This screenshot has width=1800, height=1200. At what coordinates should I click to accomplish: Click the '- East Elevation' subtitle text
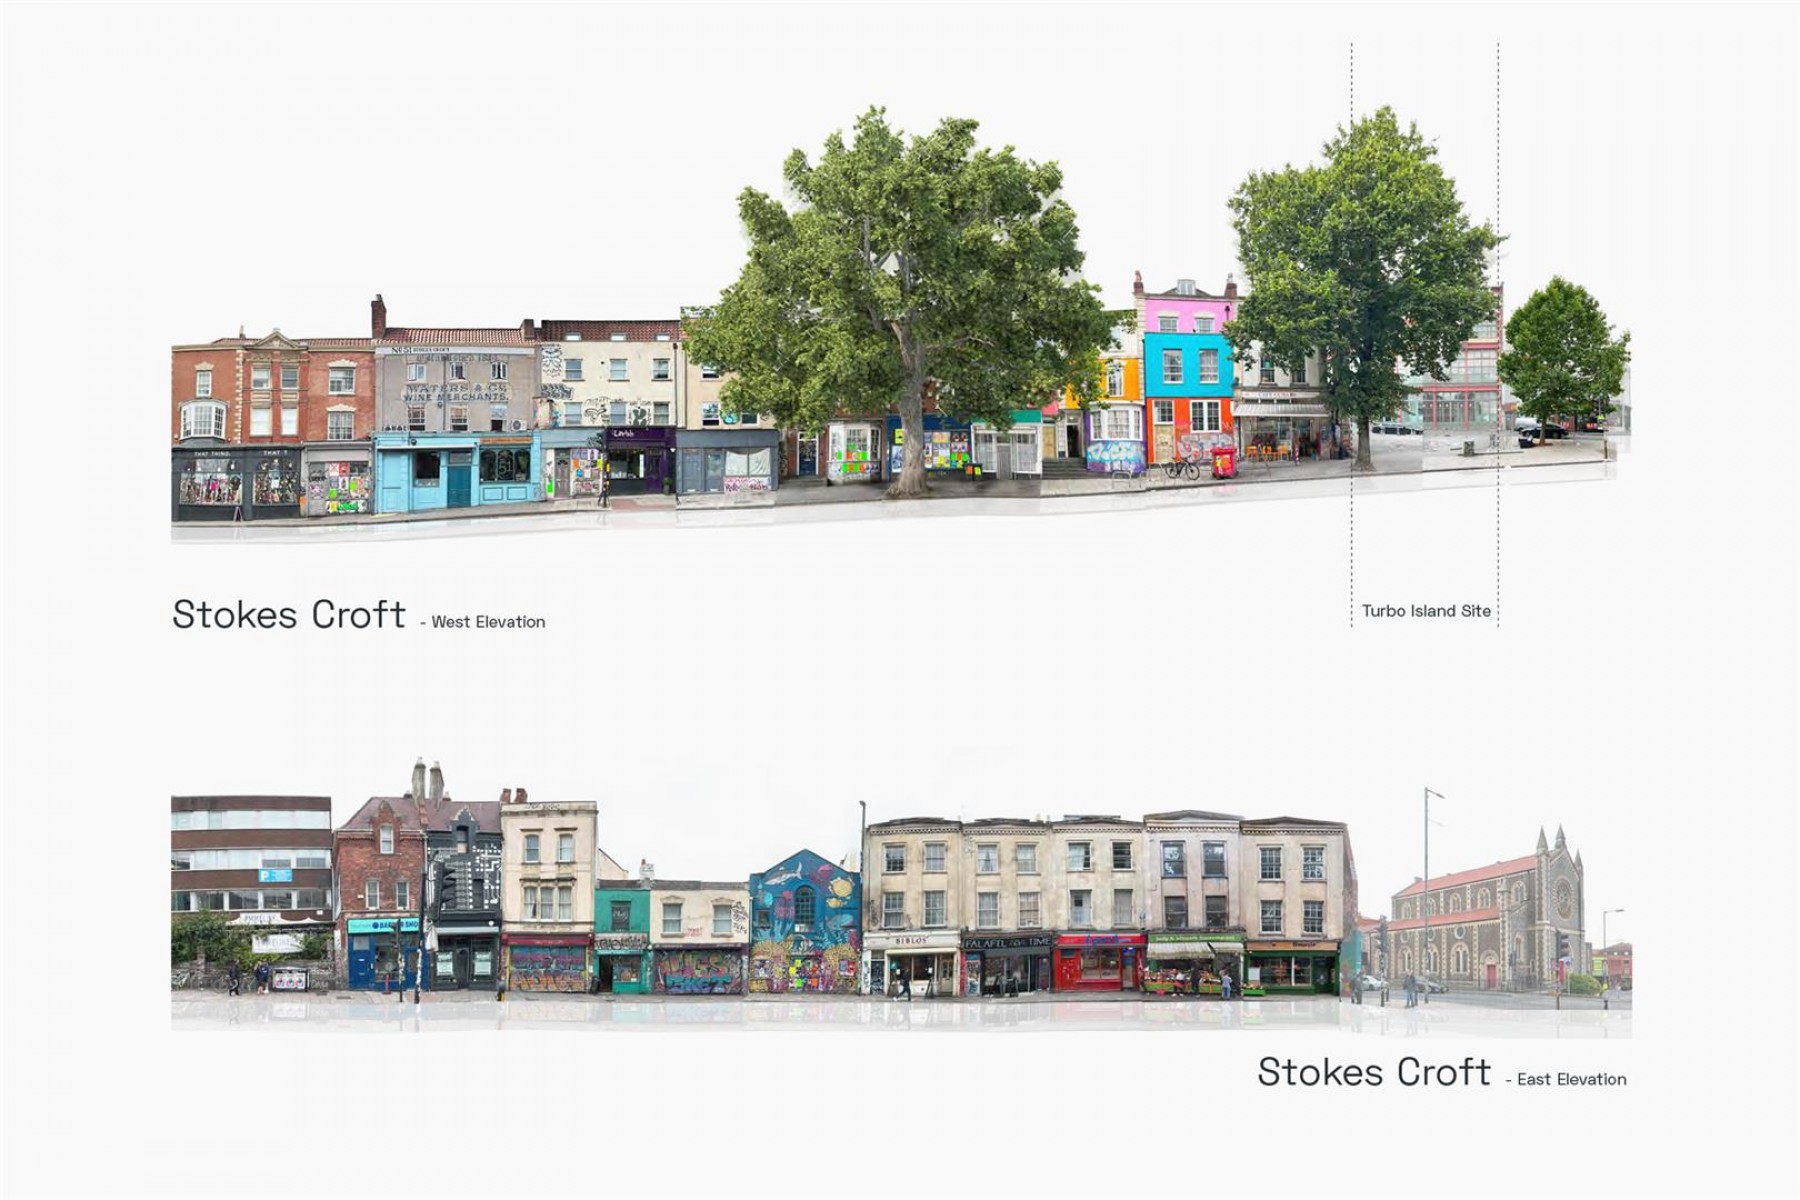(x=1566, y=1080)
